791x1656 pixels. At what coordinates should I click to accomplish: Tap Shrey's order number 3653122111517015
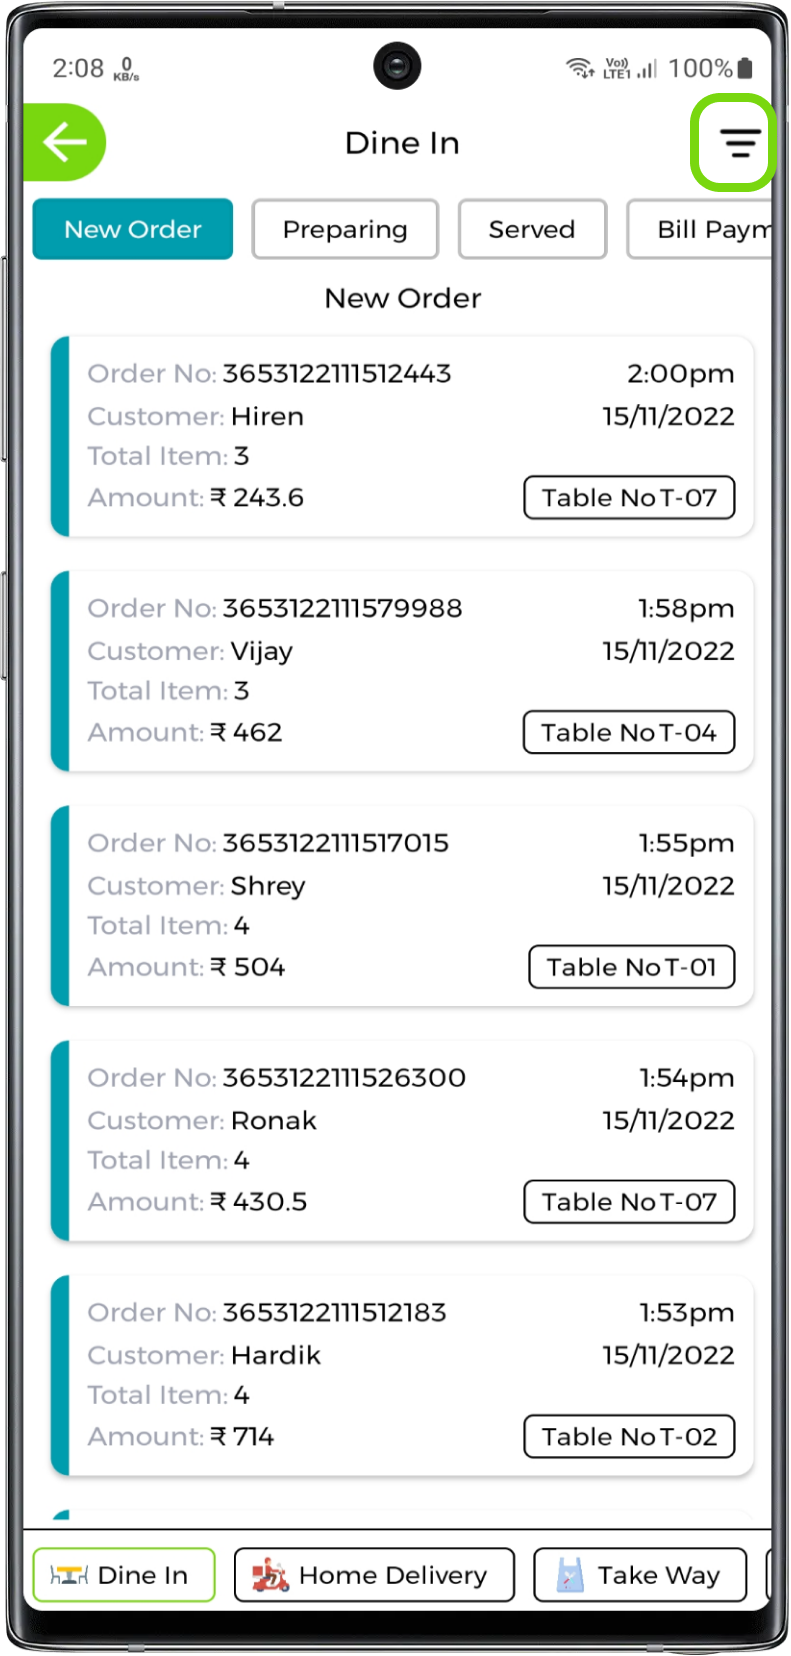(x=335, y=843)
